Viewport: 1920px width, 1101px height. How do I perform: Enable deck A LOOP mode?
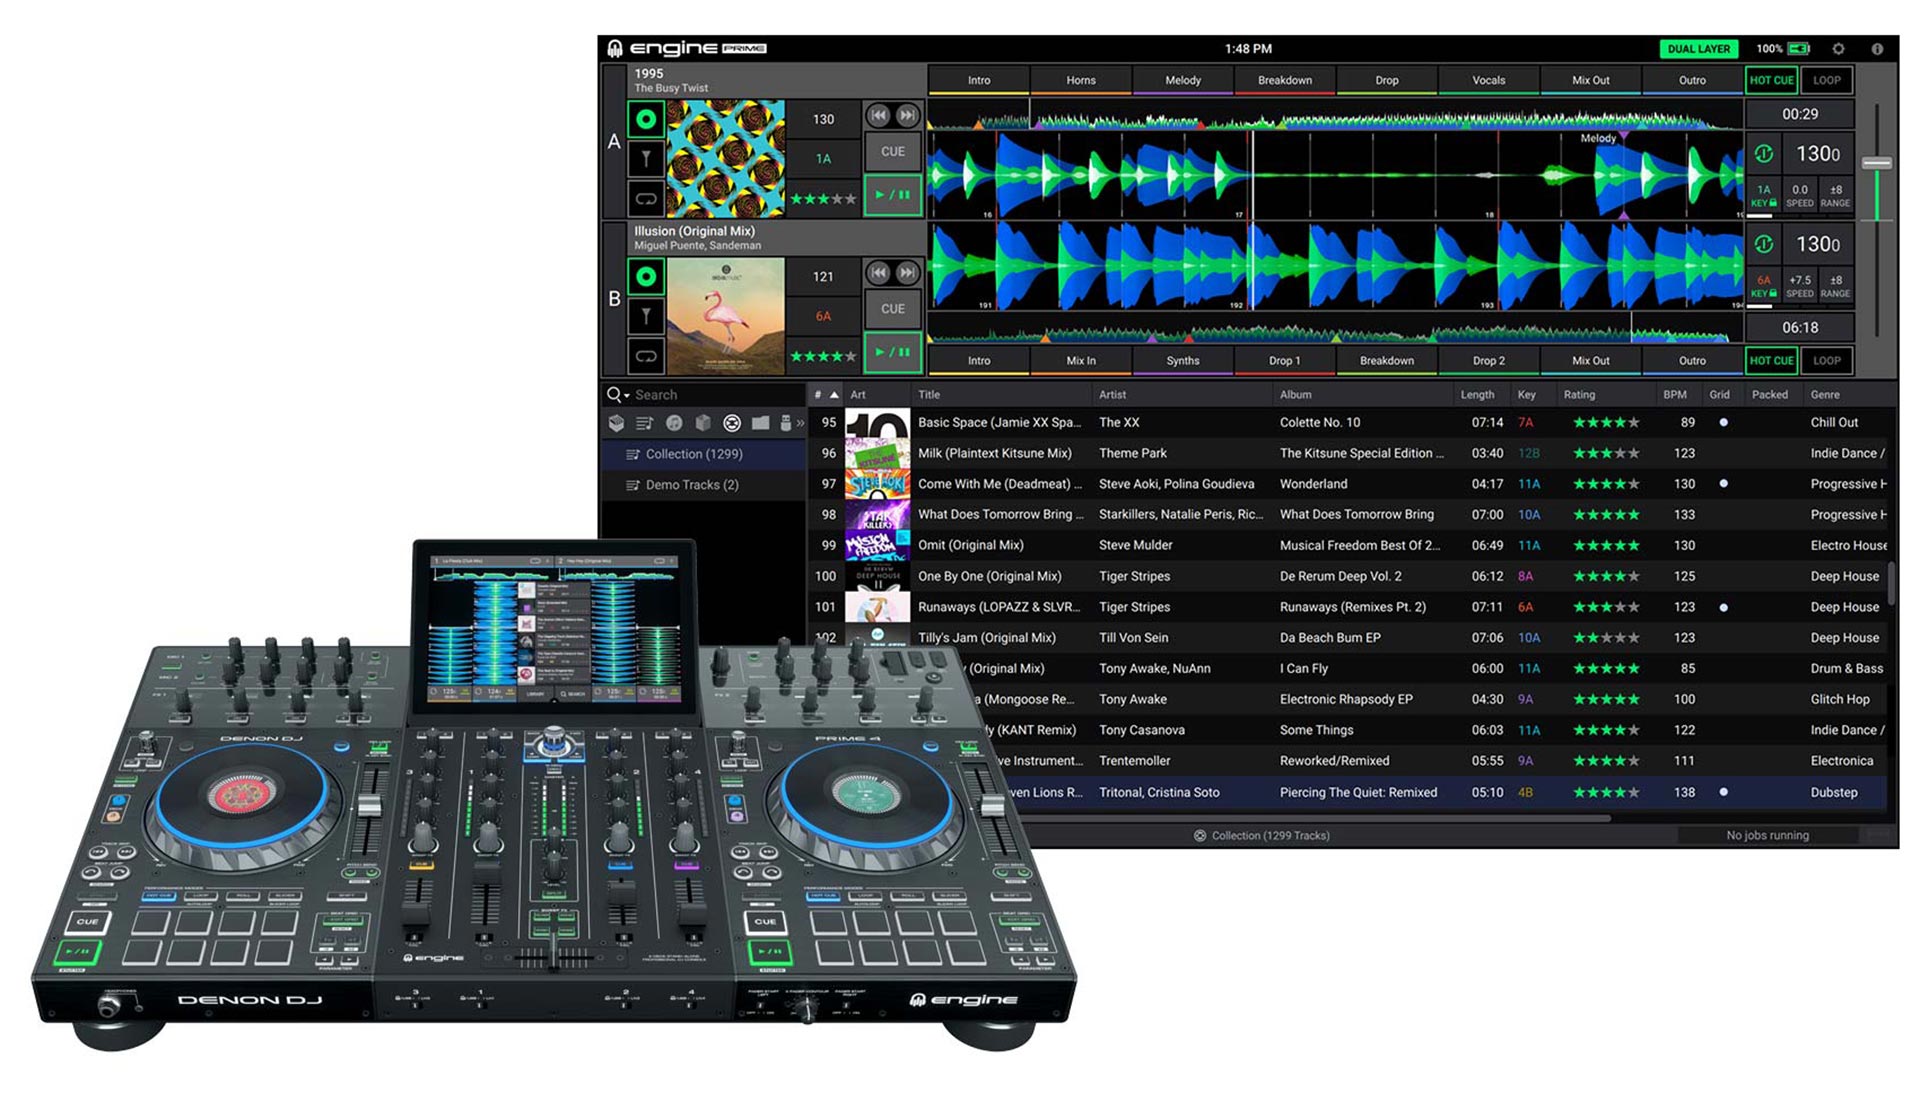click(1827, 80)
